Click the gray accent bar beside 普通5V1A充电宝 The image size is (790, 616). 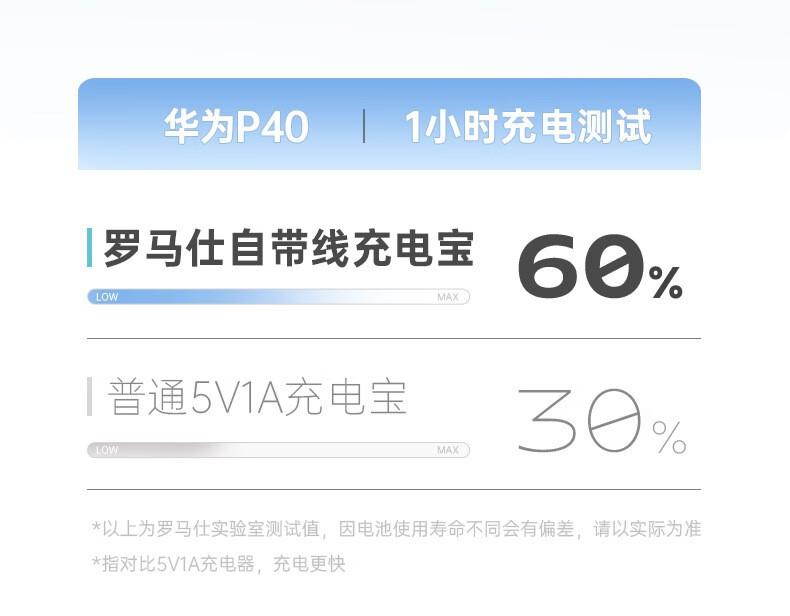point(90,396)
